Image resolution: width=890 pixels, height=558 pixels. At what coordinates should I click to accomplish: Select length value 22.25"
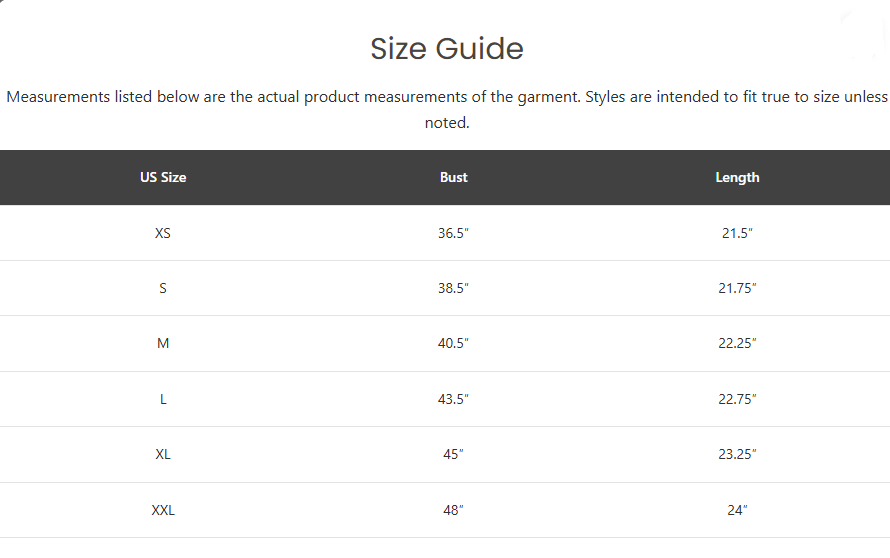(737, 343)
